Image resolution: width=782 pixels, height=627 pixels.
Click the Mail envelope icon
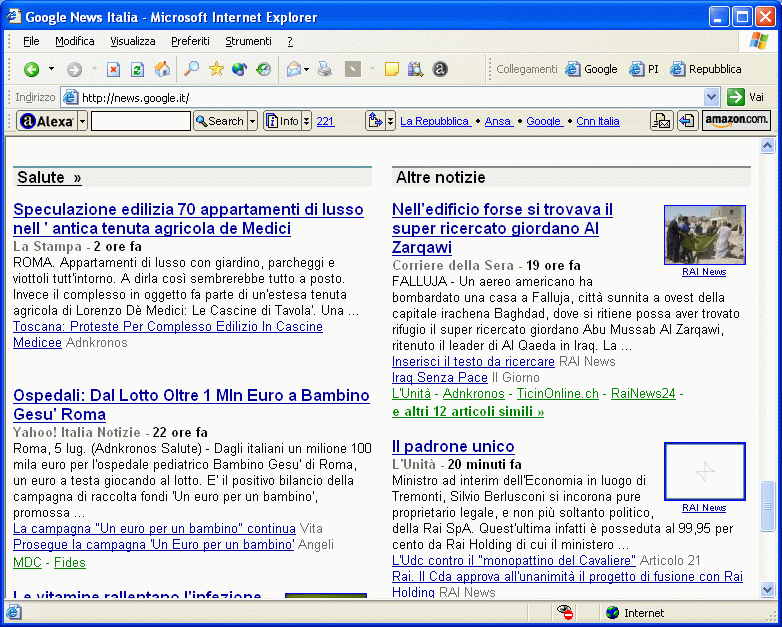[x=294, y=69]
